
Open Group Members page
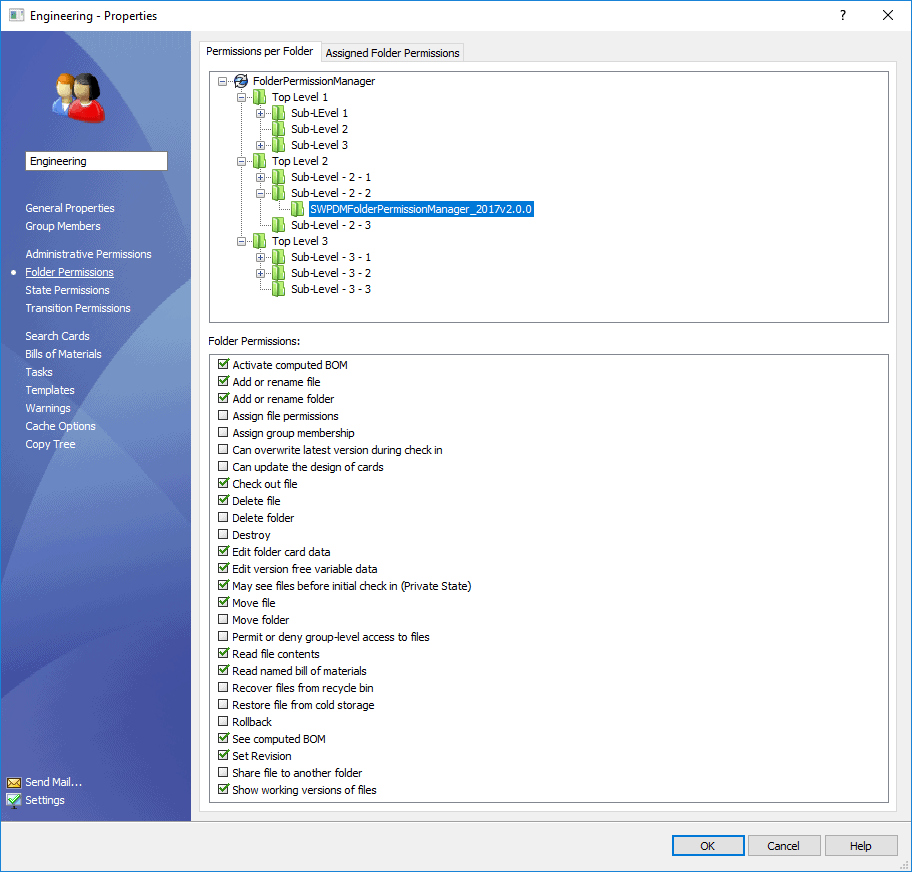(63, 226)
